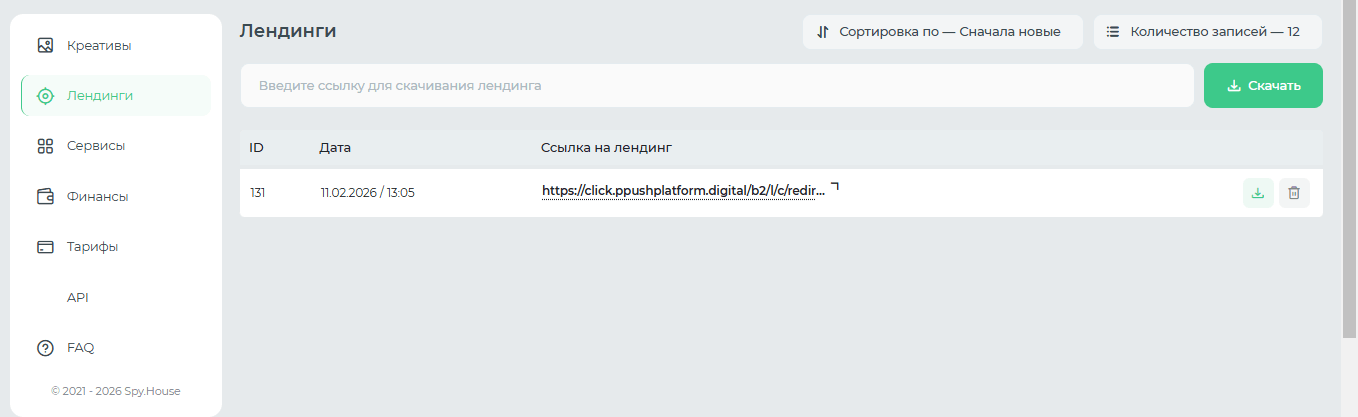
Task: Open the API menu item
Action: tap(78, 297)
